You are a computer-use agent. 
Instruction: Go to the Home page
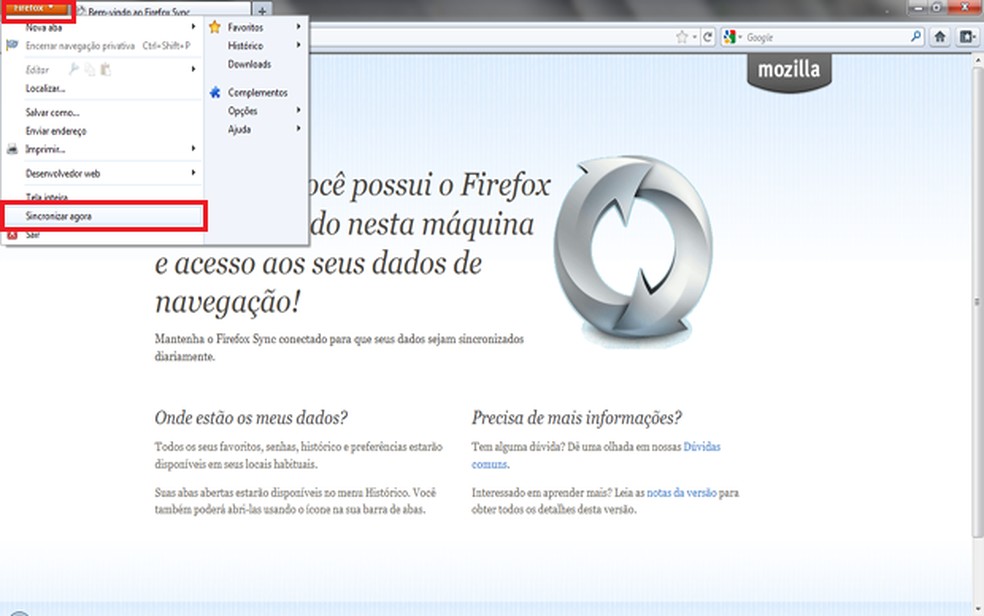pos(939,37)
